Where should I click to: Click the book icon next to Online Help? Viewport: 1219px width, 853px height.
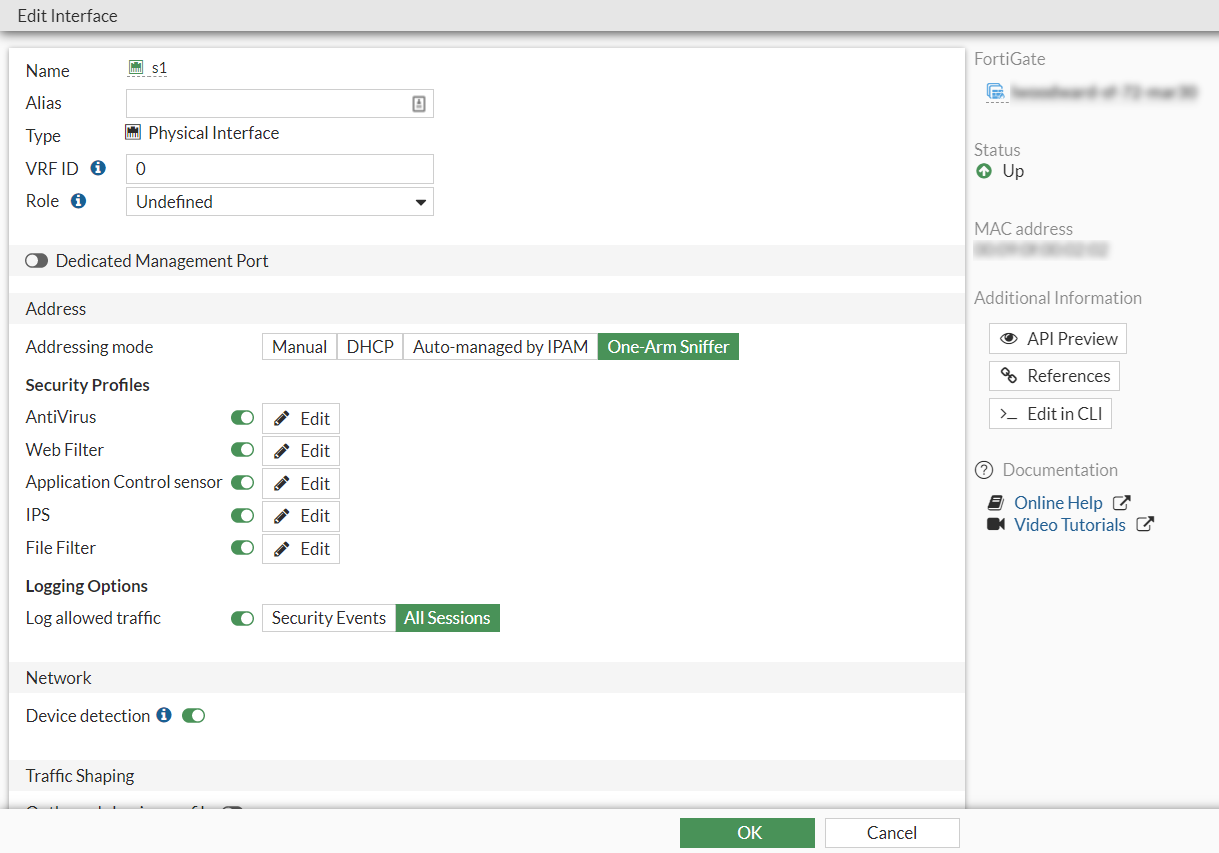pyautogui.click(x=996, y=502)
